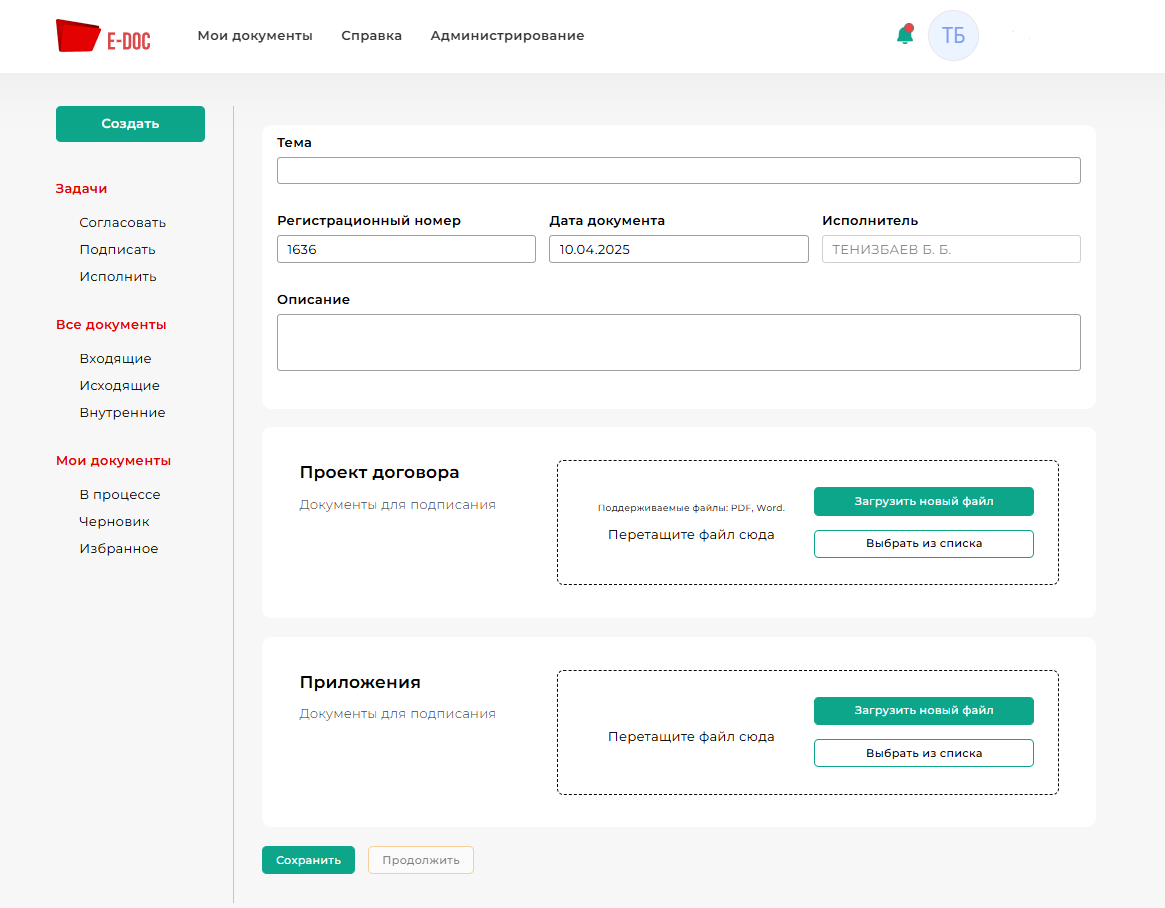Click Выбрать из списка under Приложения

click(923, 753)
